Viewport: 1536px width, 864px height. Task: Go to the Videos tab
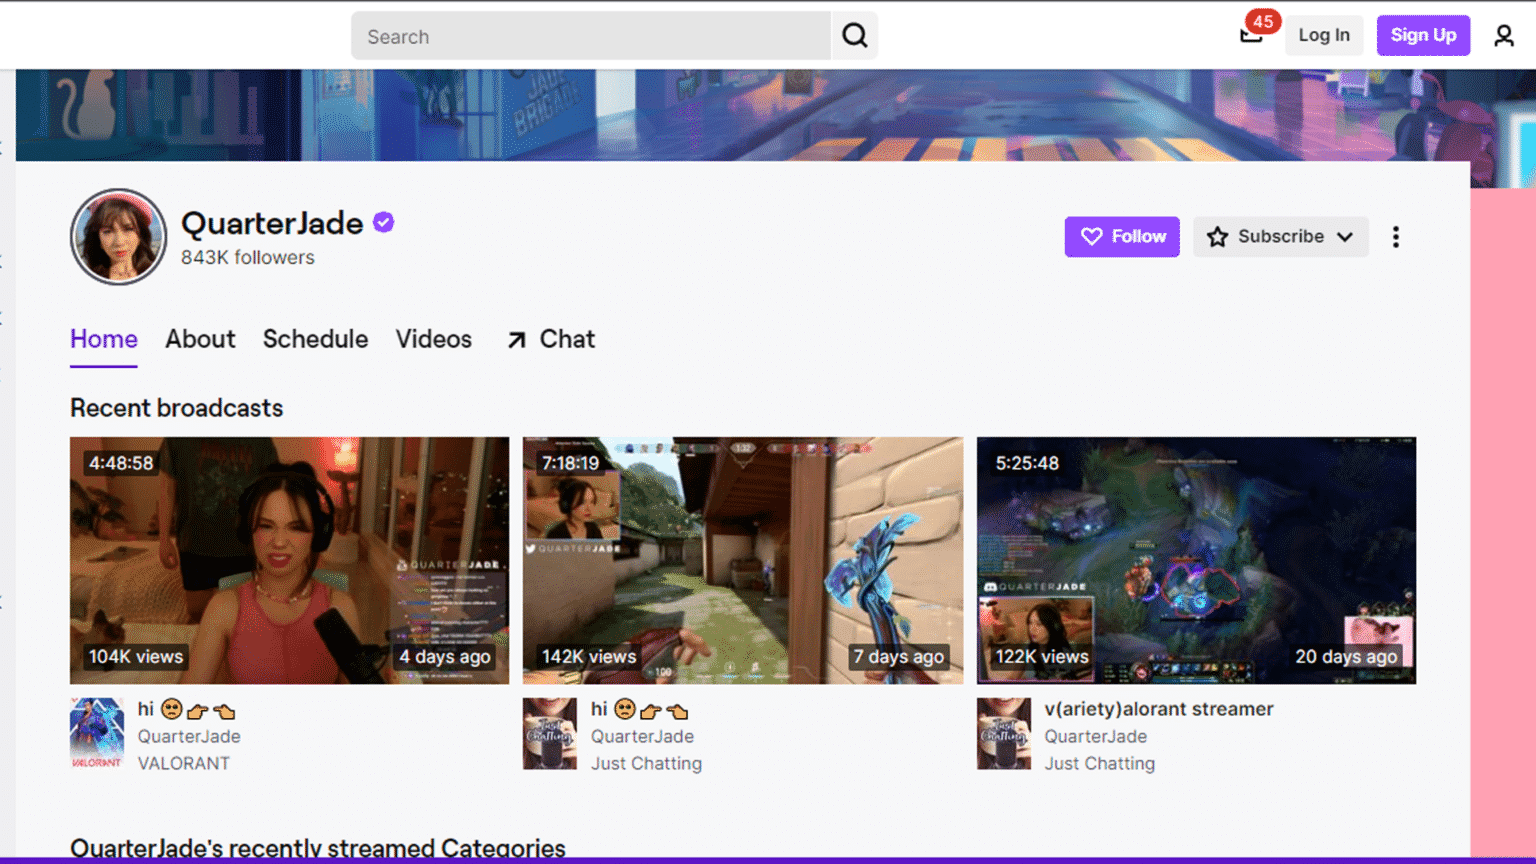(433, 339)
